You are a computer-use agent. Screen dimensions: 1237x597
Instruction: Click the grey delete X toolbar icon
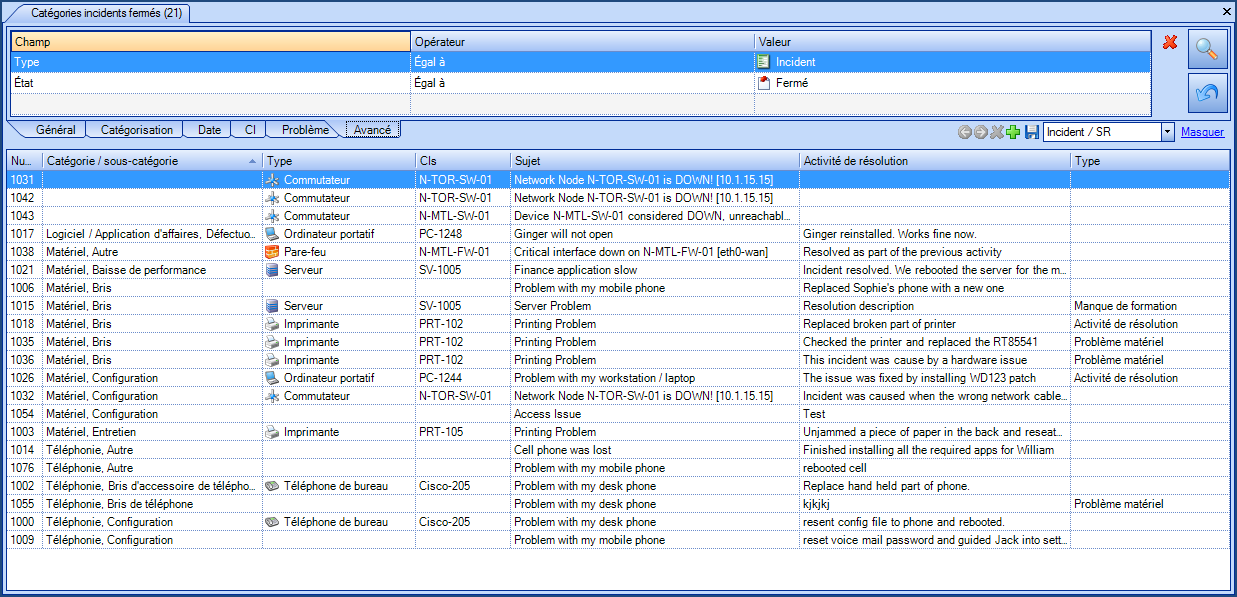[x=997, y=132]
